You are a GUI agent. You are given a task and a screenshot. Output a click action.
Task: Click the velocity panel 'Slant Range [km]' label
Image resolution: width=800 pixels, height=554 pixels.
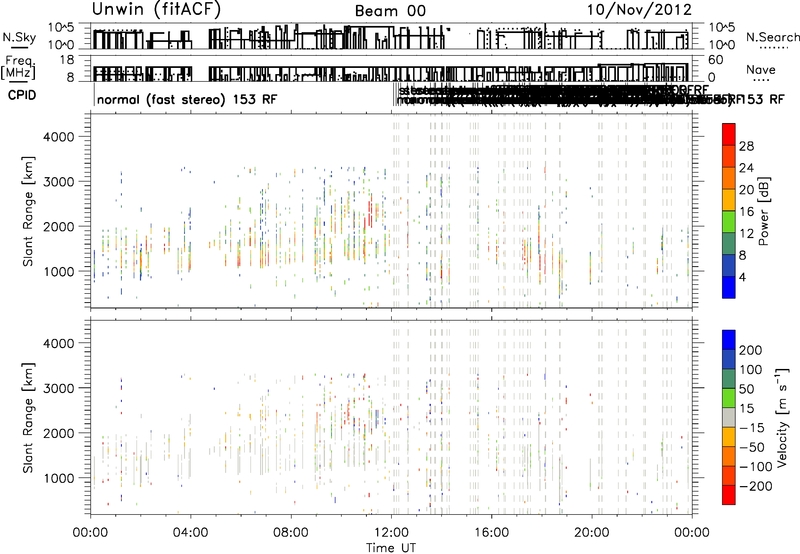[x=28, y=417]
